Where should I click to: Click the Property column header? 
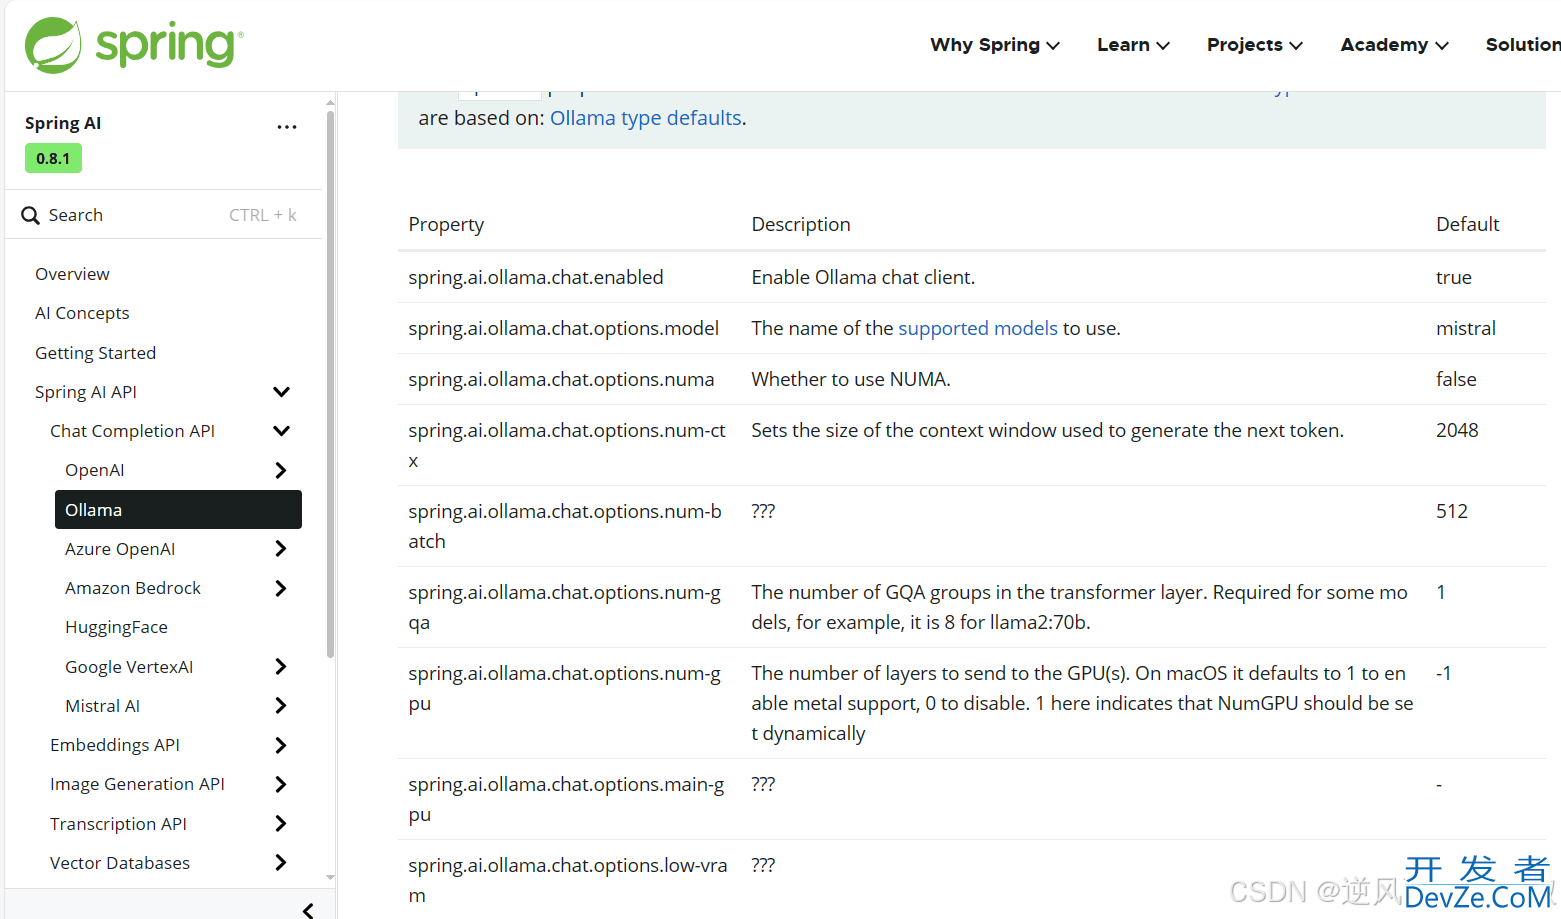[x=446, y=224]
